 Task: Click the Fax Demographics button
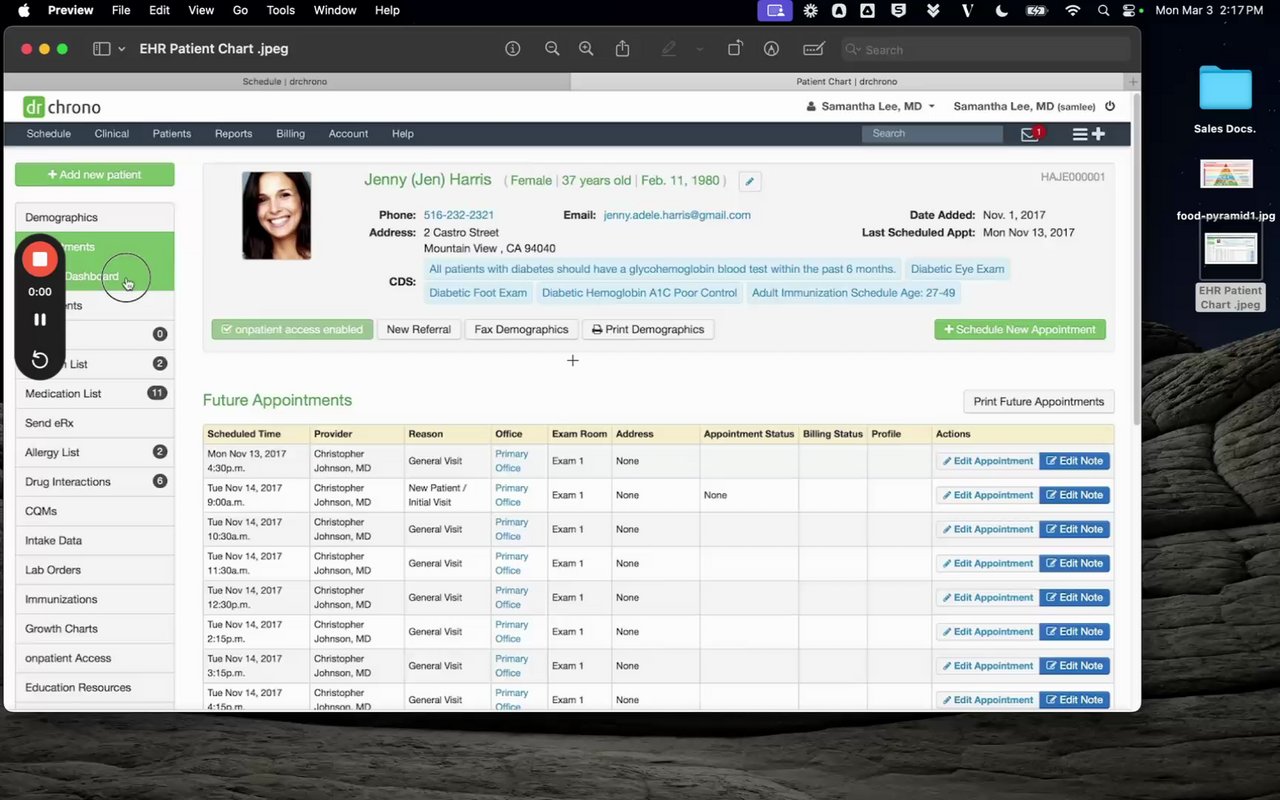[521, 329]
